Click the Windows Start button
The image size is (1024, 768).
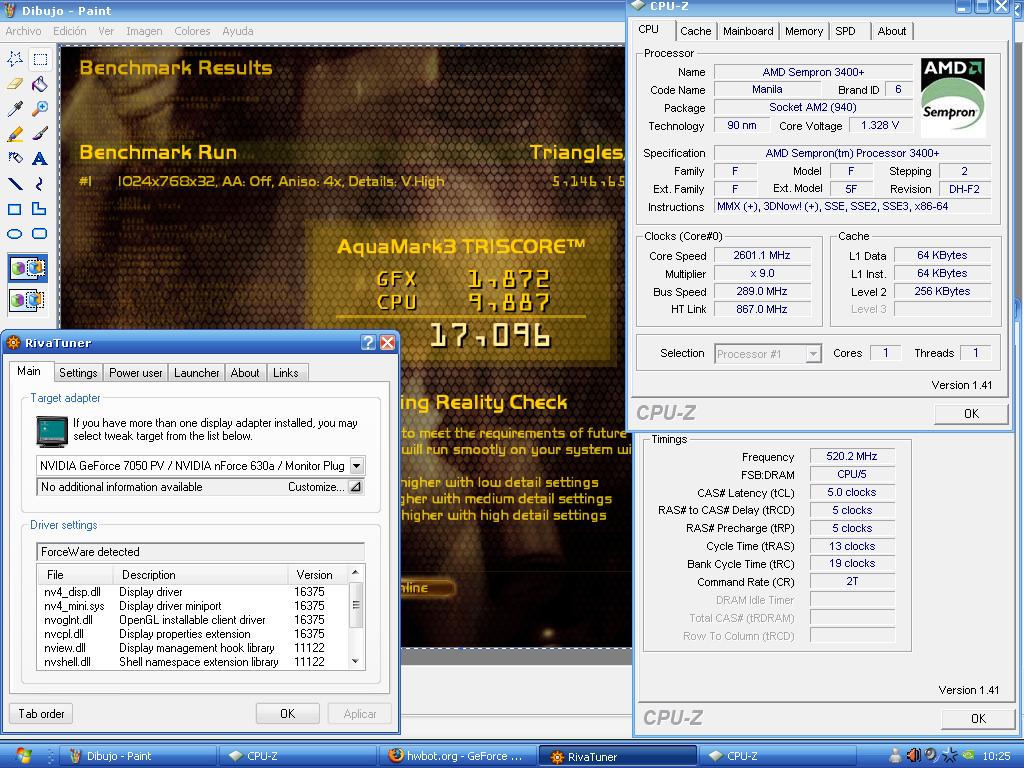23,756
